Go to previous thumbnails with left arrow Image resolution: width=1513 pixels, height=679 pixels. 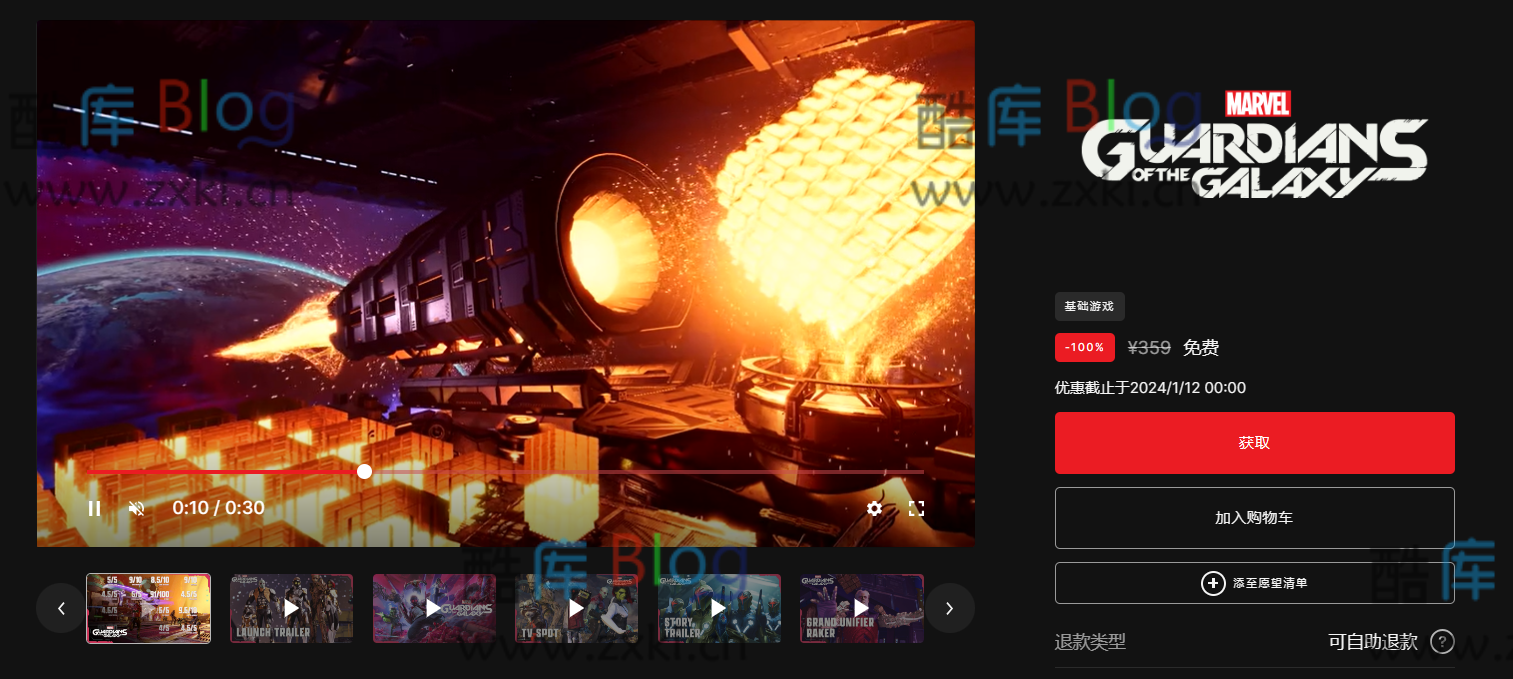[61, 608]
